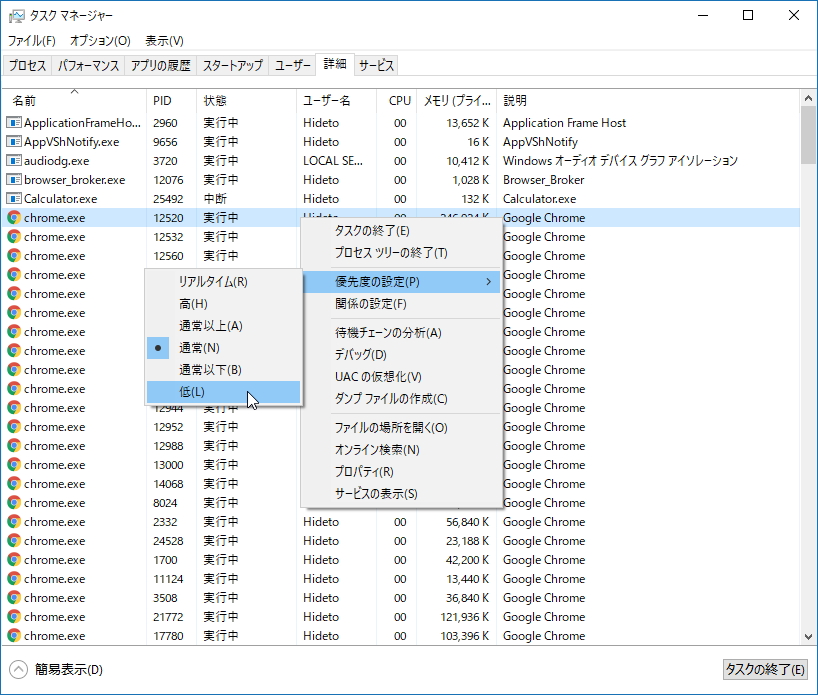The width and height of the screenshot is (818, 695).
Task: Click Chrome icon for PID 12560
Action: coord(14,256)
